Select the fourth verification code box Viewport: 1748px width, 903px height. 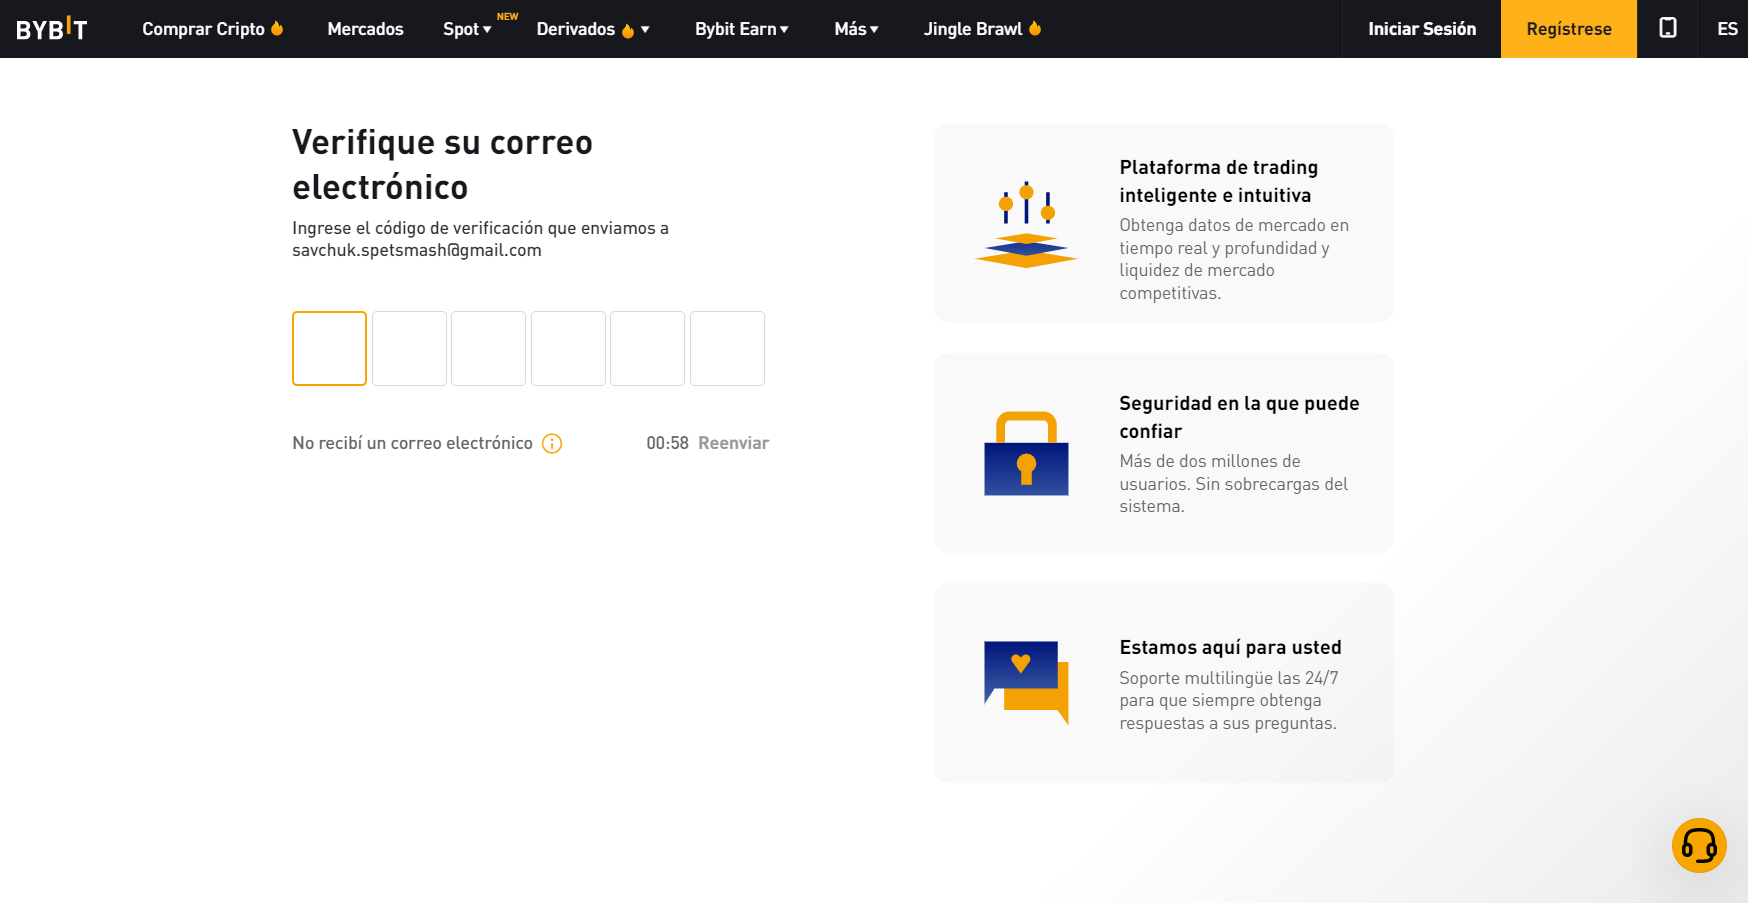568,348
